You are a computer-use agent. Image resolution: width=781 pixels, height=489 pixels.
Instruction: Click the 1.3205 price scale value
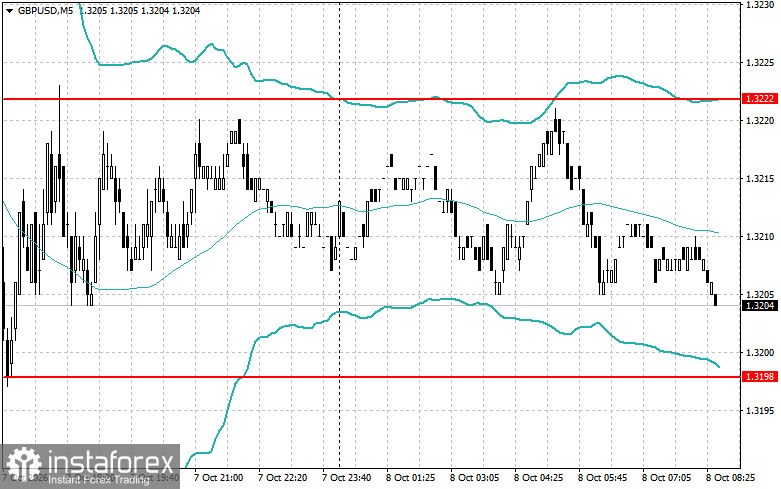click(760, 294)
